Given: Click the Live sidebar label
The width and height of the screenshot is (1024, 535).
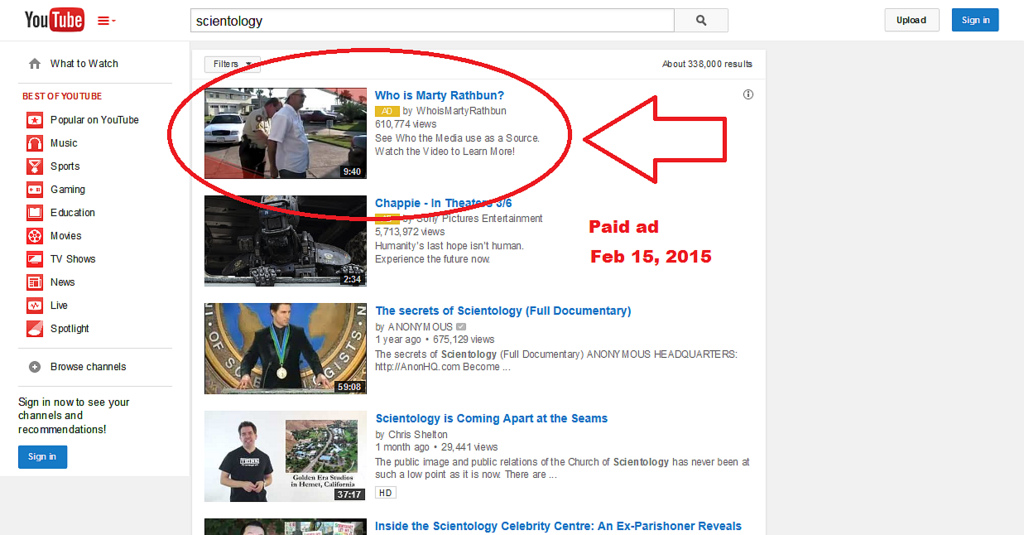Looking at the screenshot, I should click(59, 306).
